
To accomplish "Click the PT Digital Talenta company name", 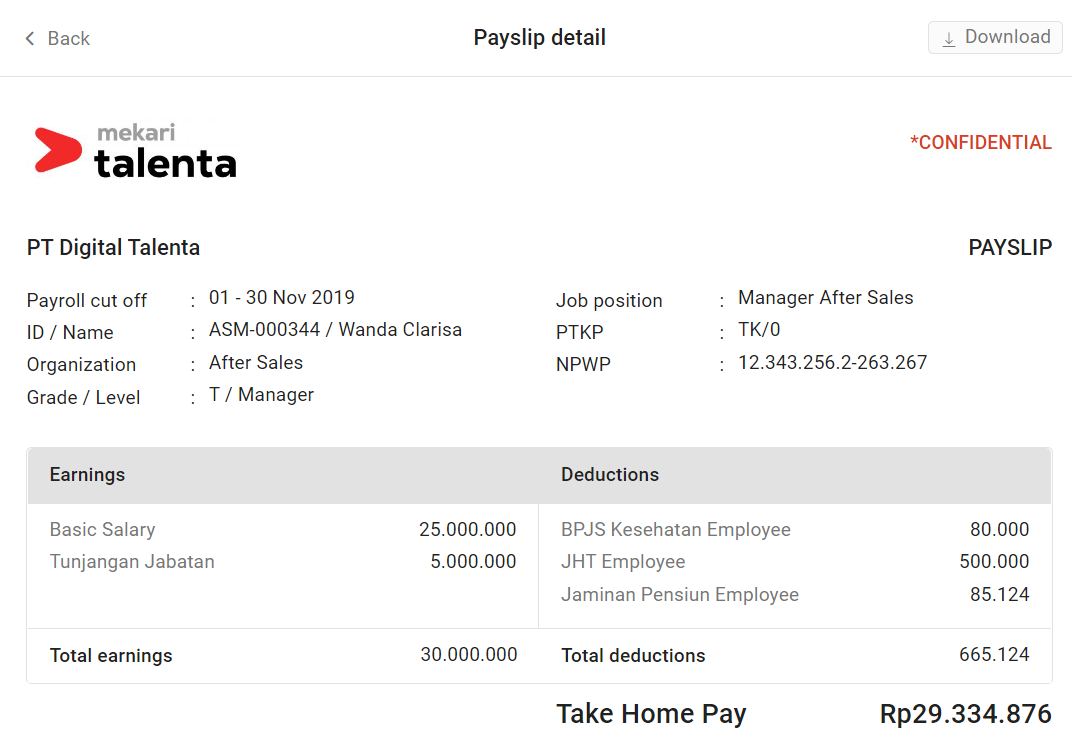I will click(113, 247).
